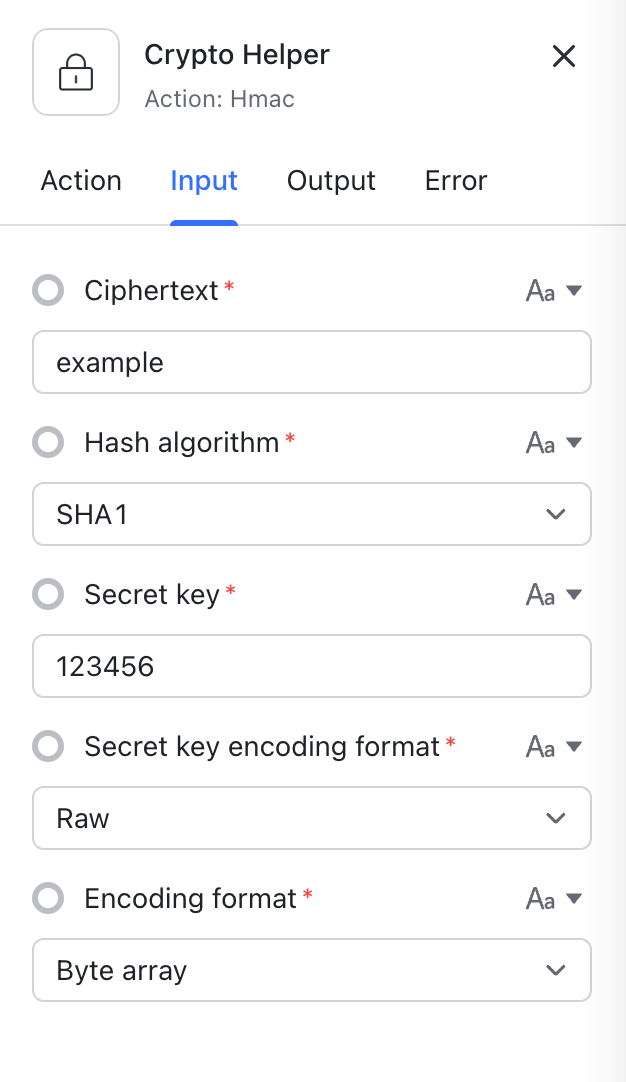Select the Secret key field containing 123456

(x=312, y=666)
